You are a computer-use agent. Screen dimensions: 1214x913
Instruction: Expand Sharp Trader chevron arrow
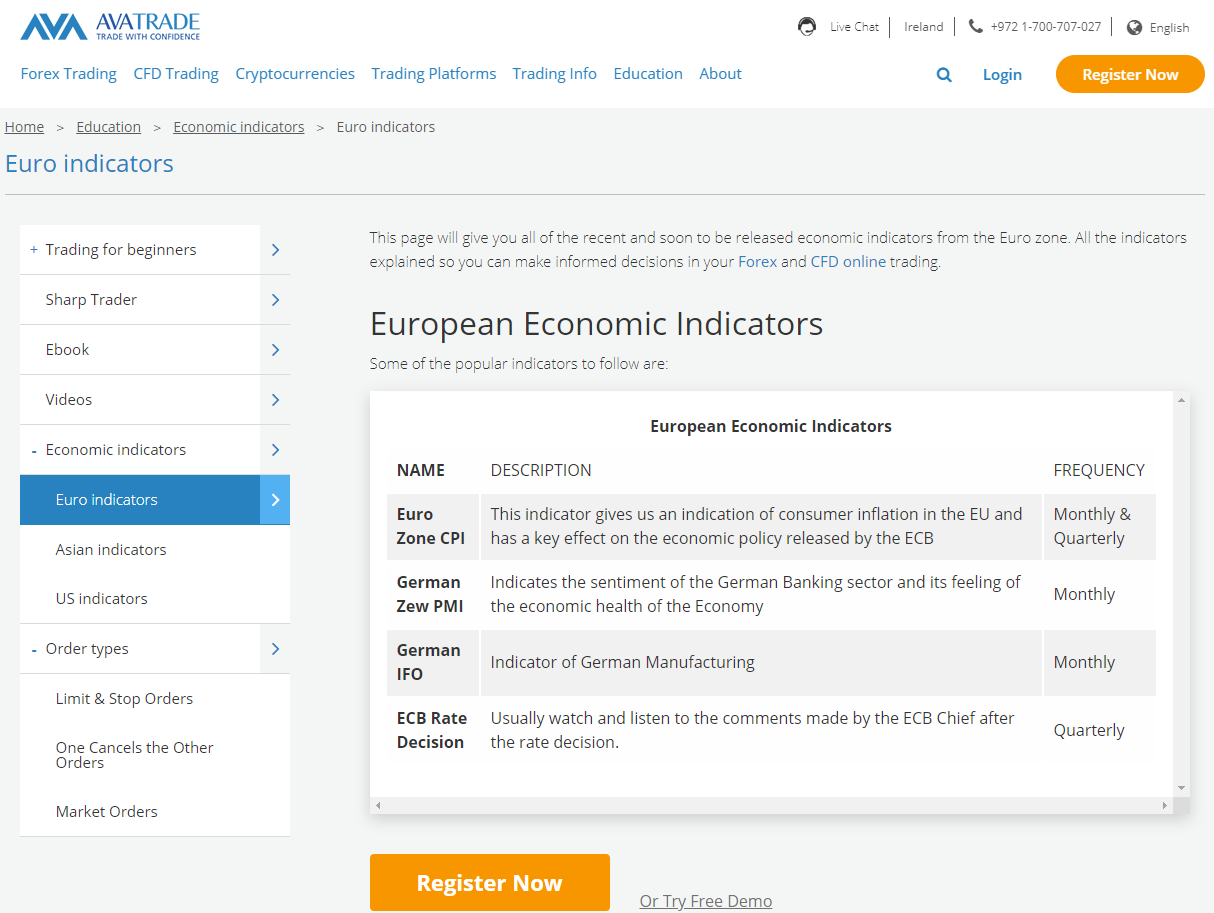(x=275, y=300)
